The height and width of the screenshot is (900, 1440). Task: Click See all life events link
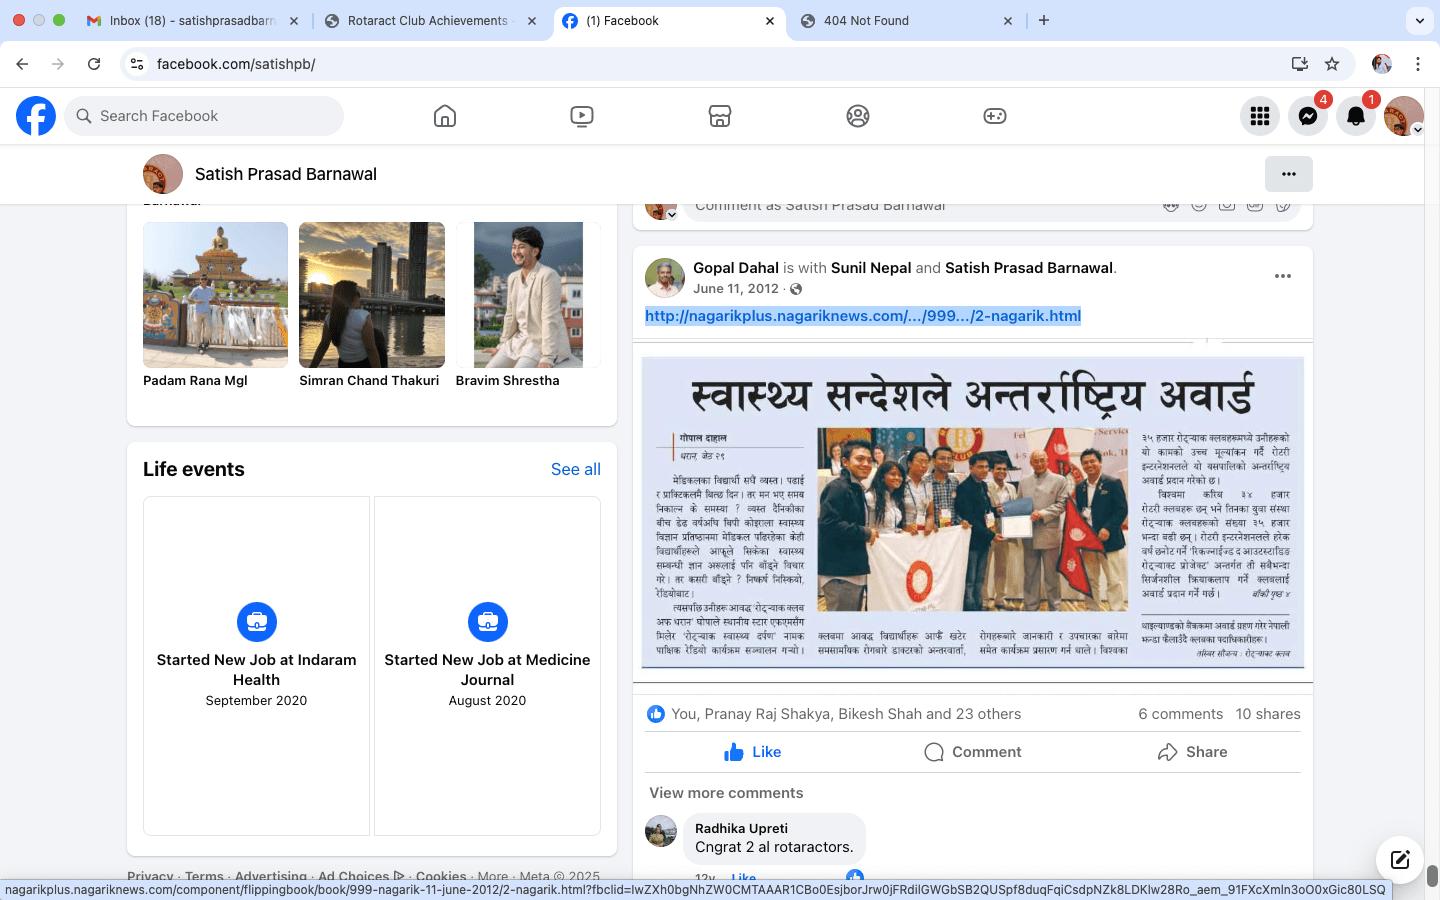(x=575, y=469)
